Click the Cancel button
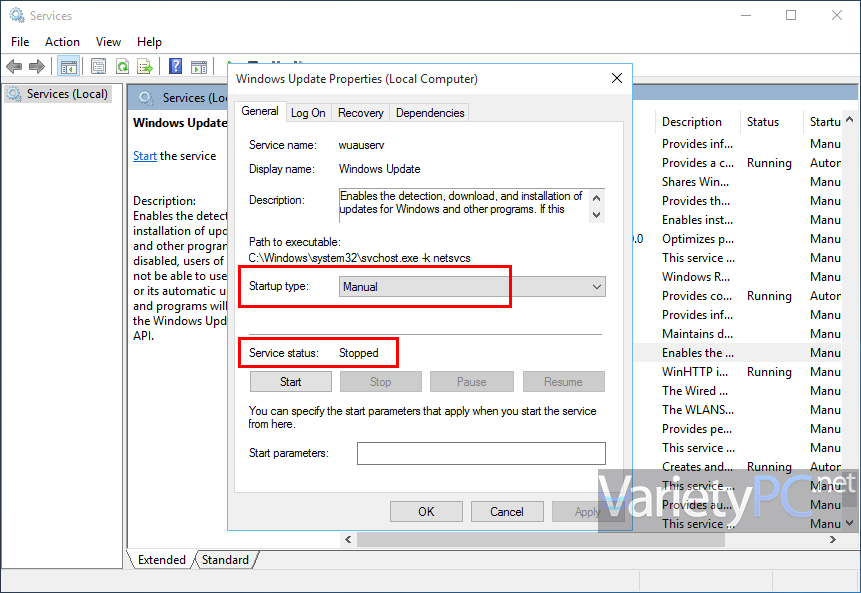The height and width of the screenshot is (593, 861). tap(507, 512)
